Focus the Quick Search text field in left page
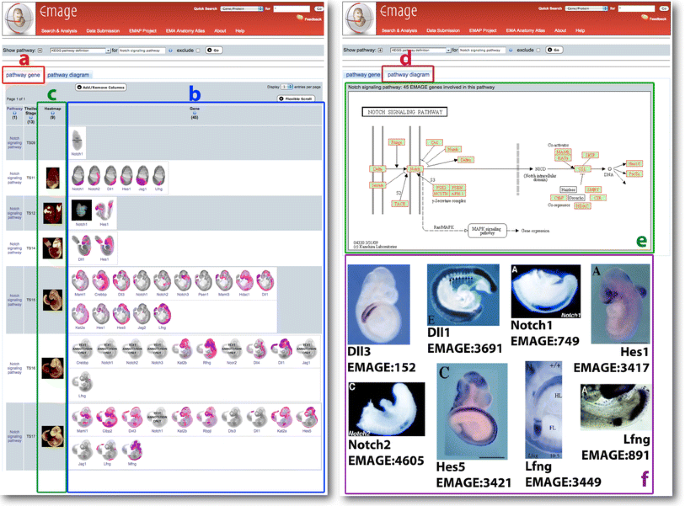Viewport: 685px width, 506px height. pos(291,9)
